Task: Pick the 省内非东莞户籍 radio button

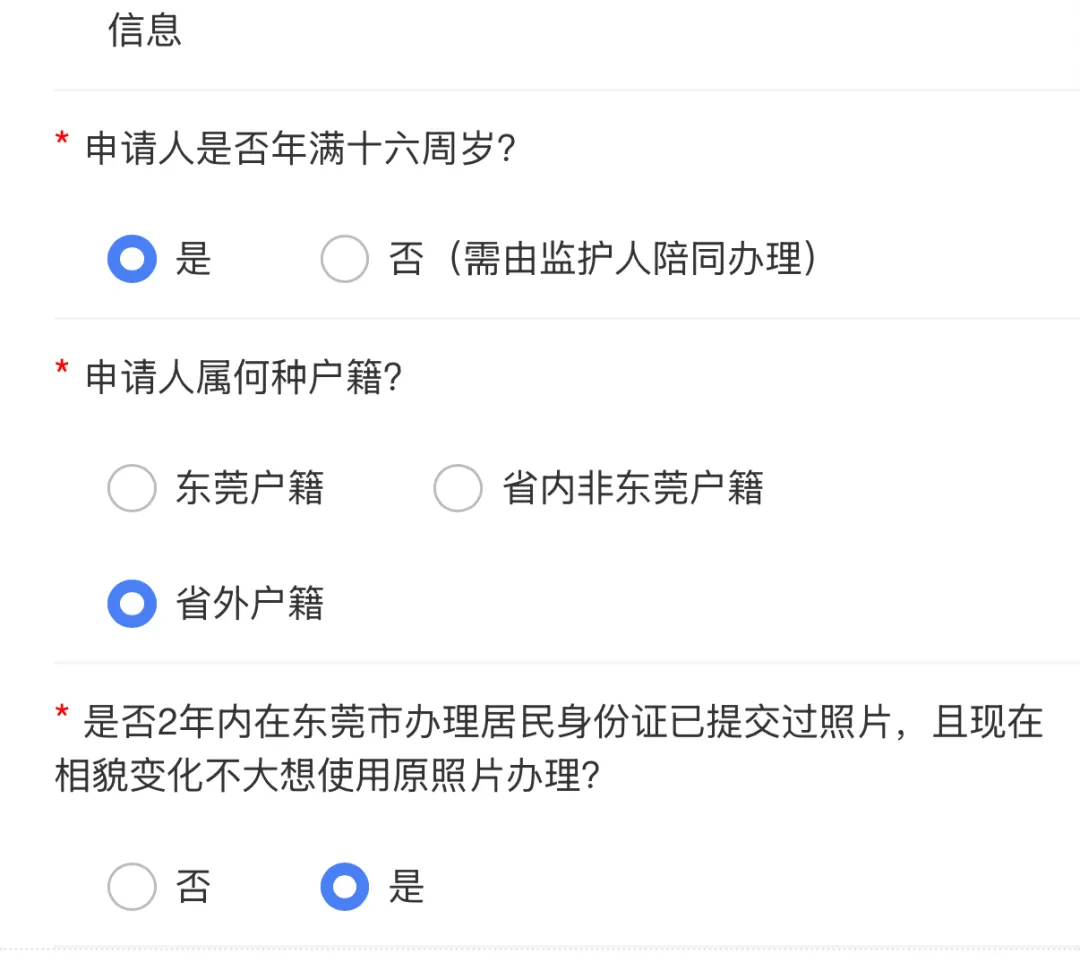Action: [458, 488]
